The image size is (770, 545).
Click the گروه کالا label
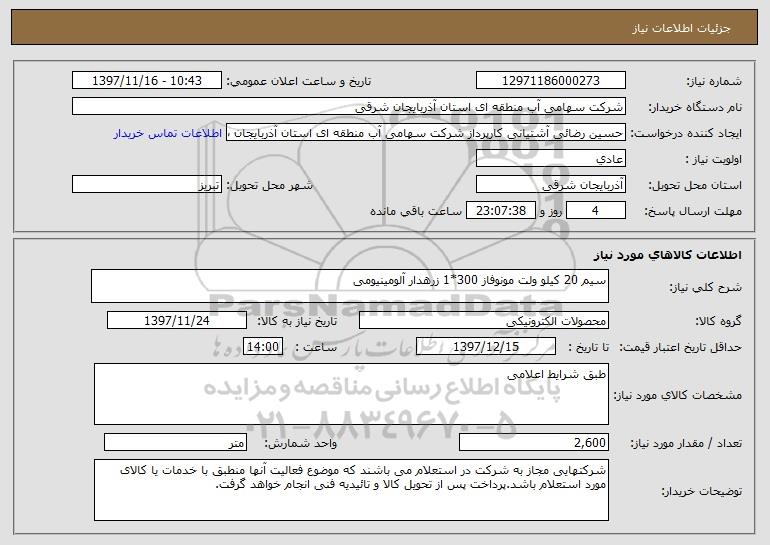[x=718, y=321]
